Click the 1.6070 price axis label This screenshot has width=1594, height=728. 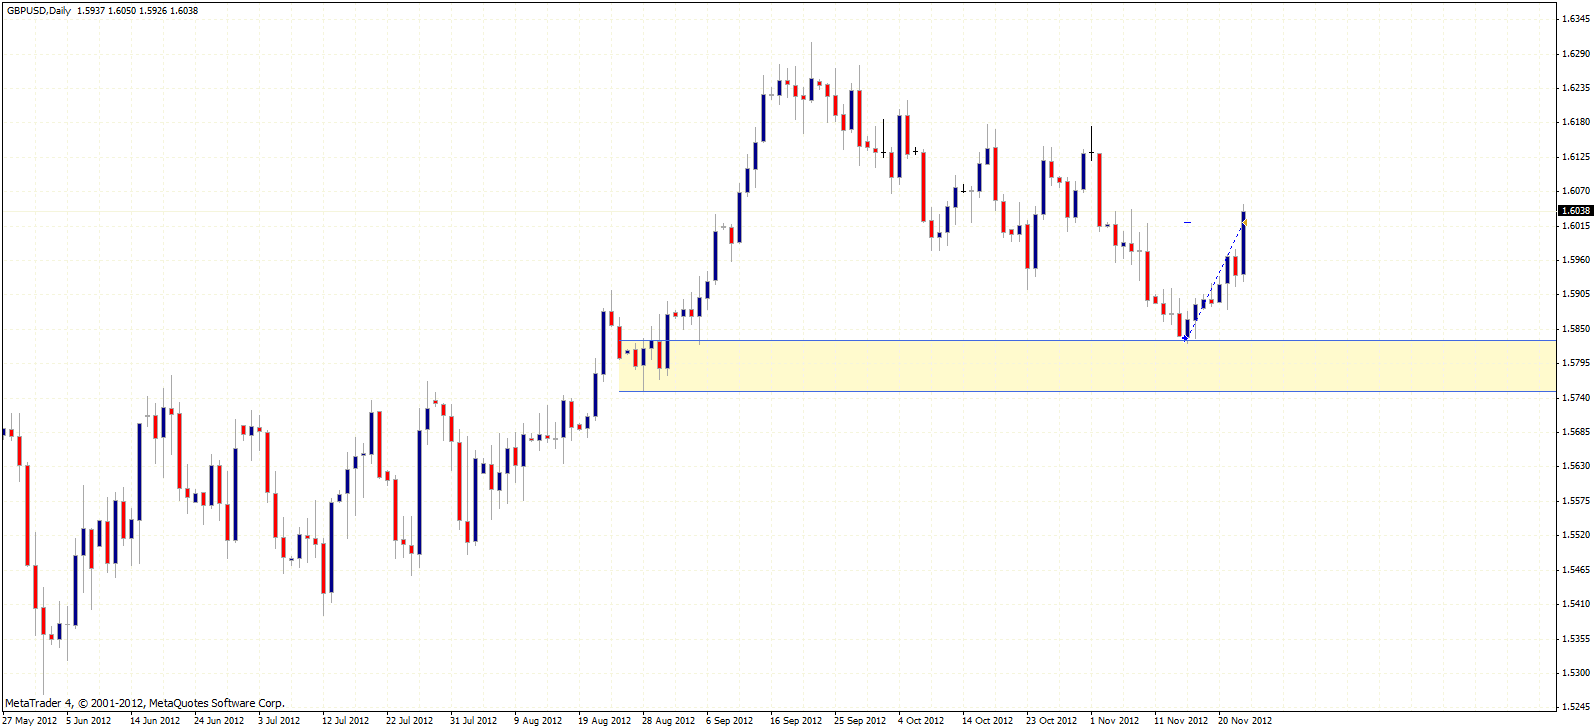1576,191
